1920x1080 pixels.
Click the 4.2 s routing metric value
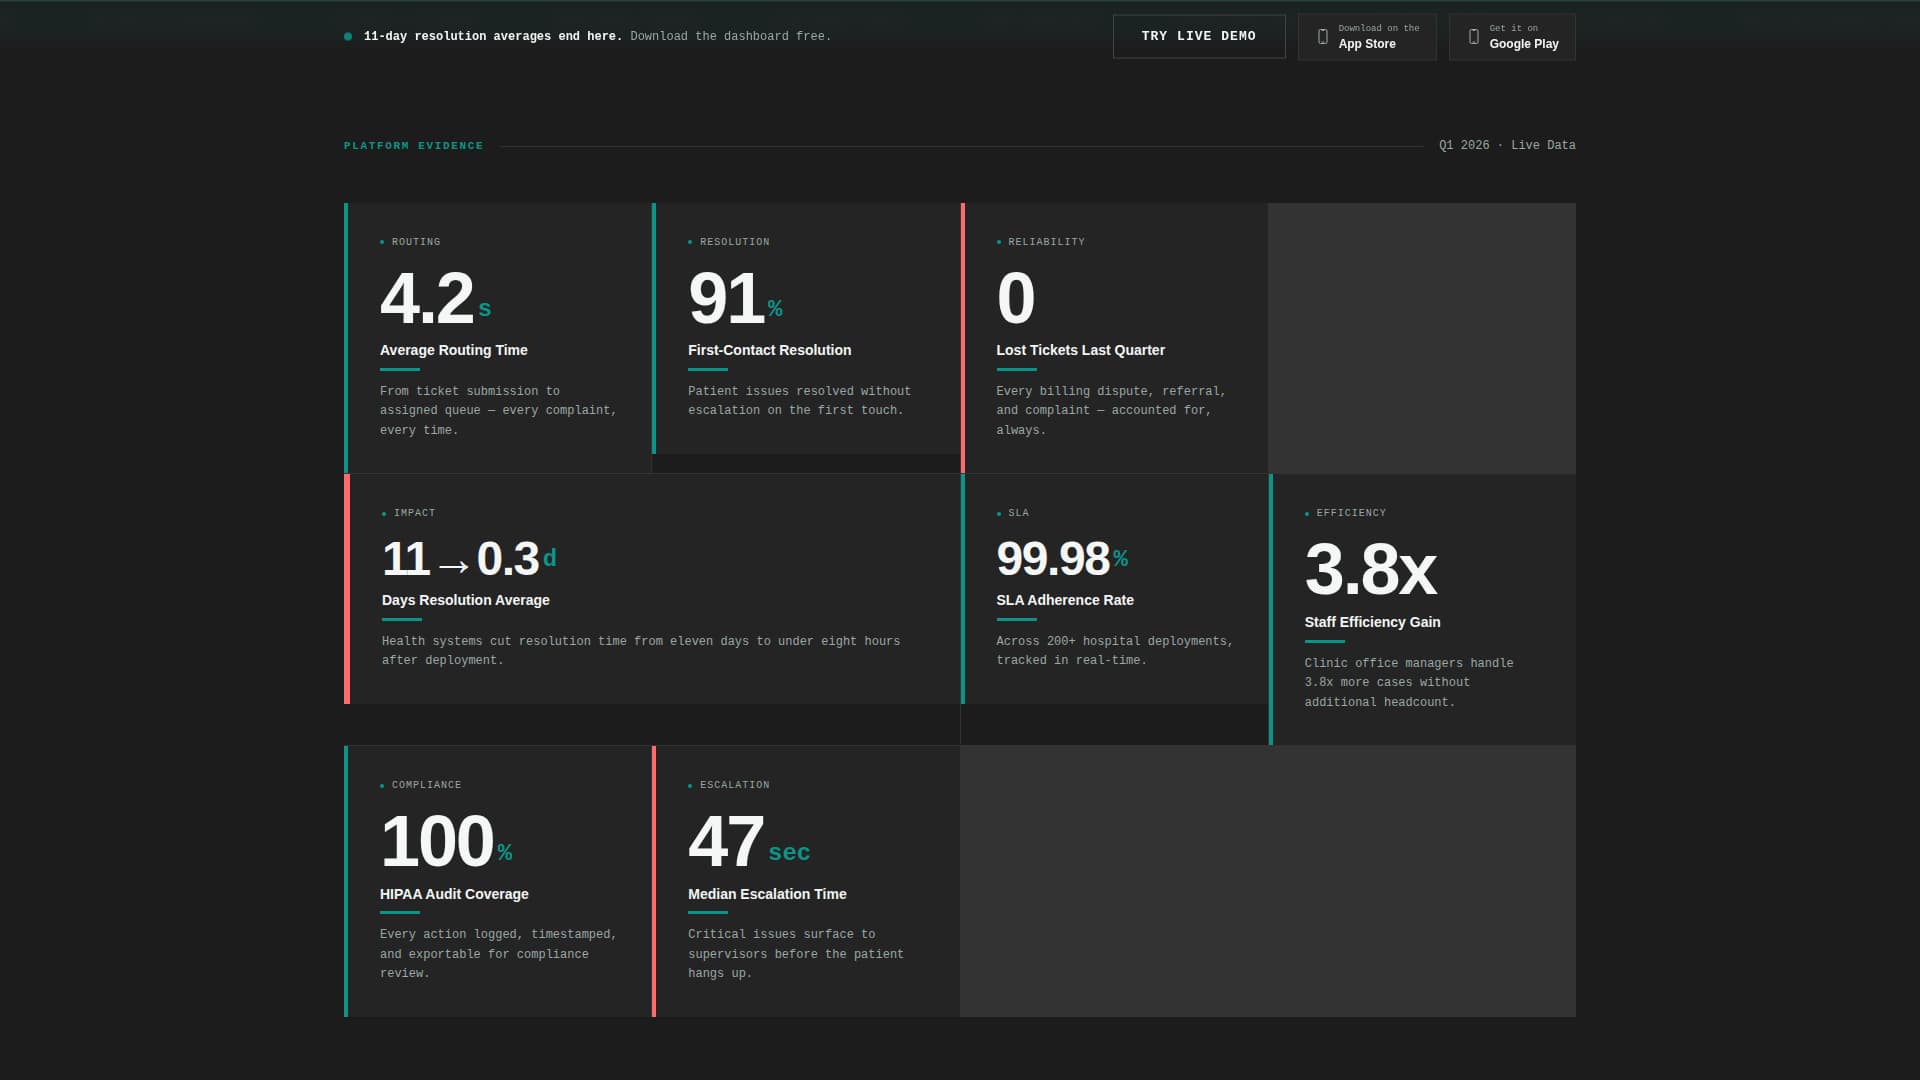[x=436, y=298]
